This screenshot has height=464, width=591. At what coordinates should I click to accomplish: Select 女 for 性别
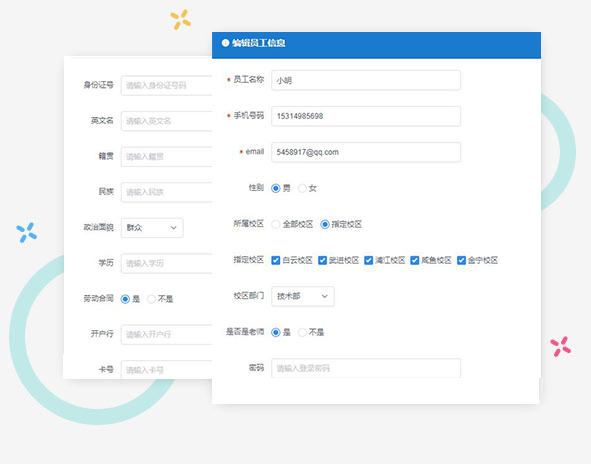click(x=302, y=188)
